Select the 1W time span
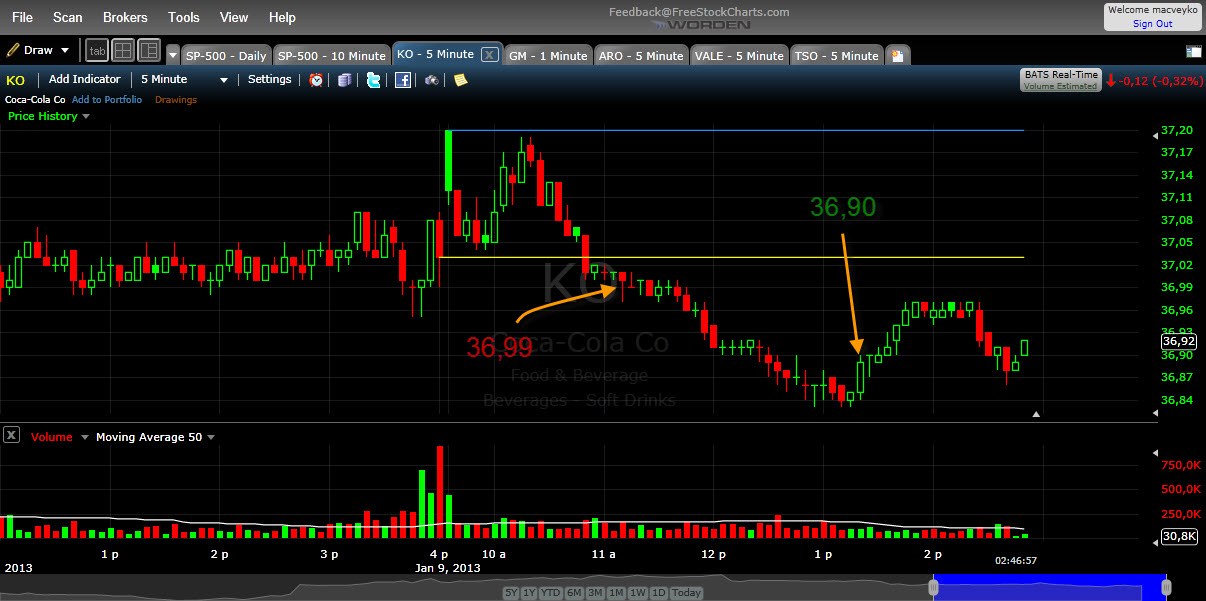This screenshot has width=1206, height=601. click(x=638, y=593)
